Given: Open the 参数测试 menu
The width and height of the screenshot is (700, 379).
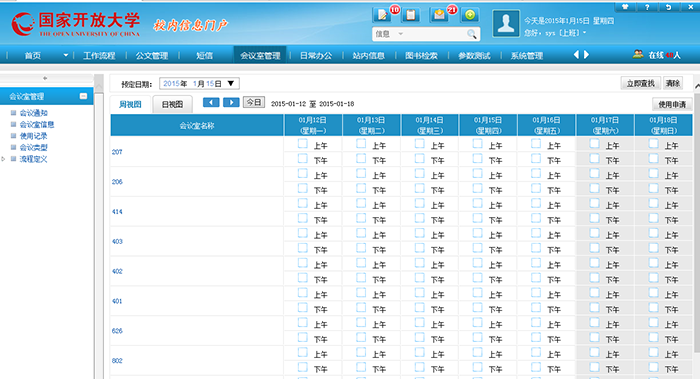Looking at the screenshot, I should pyautogui.click(x=474, y=56).
